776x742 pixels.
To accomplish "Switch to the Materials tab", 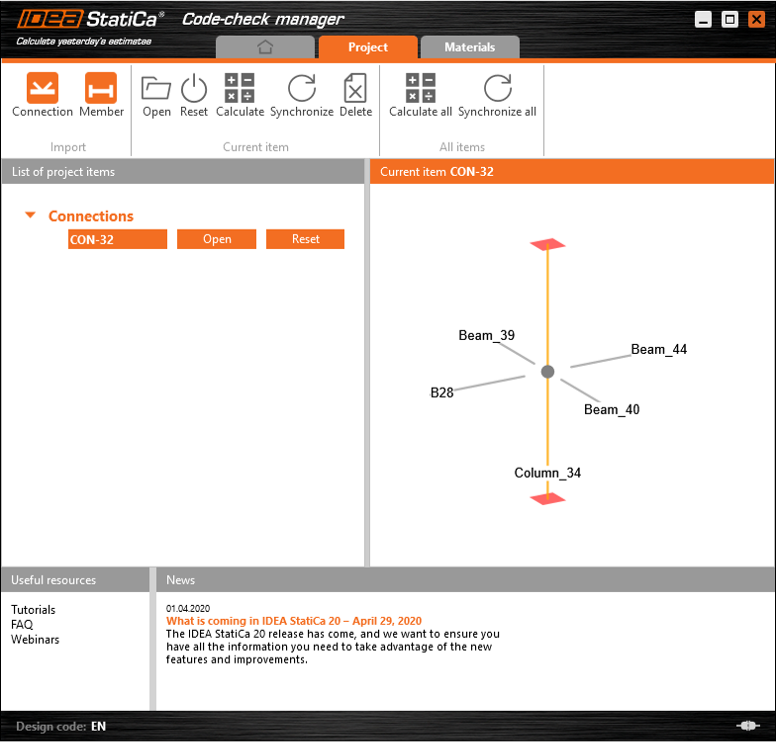I will (470, 47).
